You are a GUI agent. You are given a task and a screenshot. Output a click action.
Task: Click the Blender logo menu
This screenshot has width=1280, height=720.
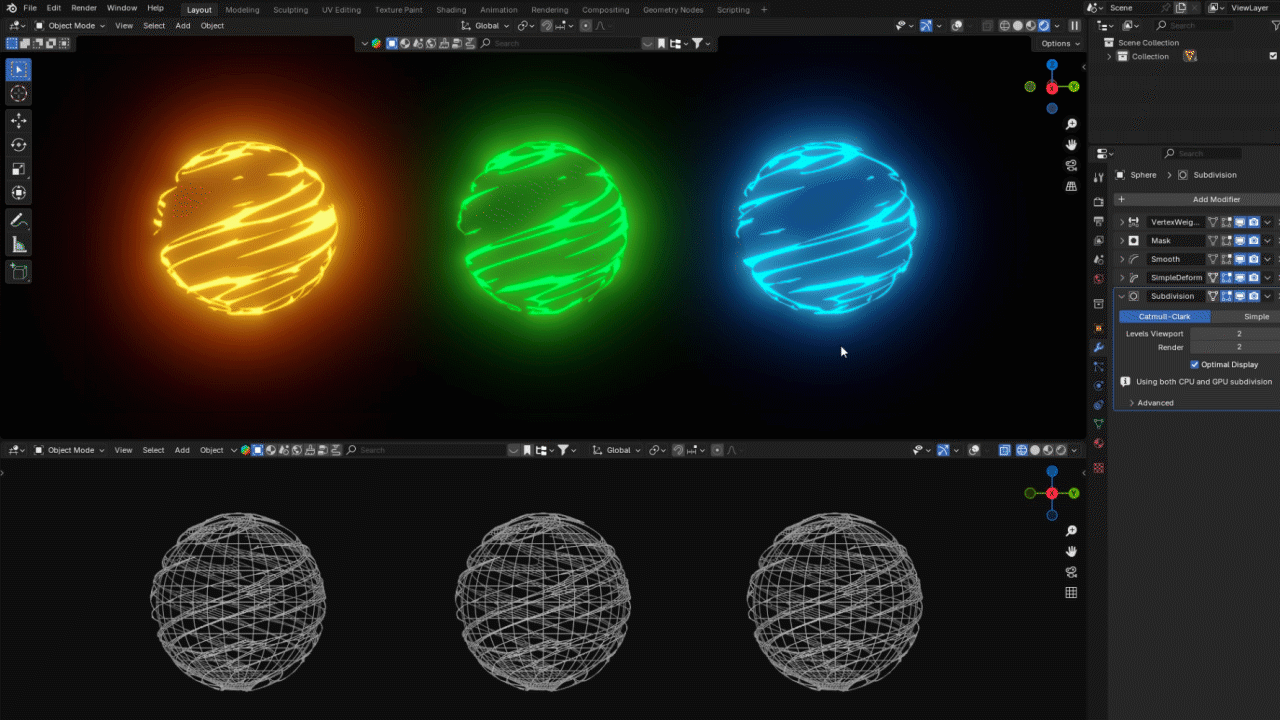11,8
